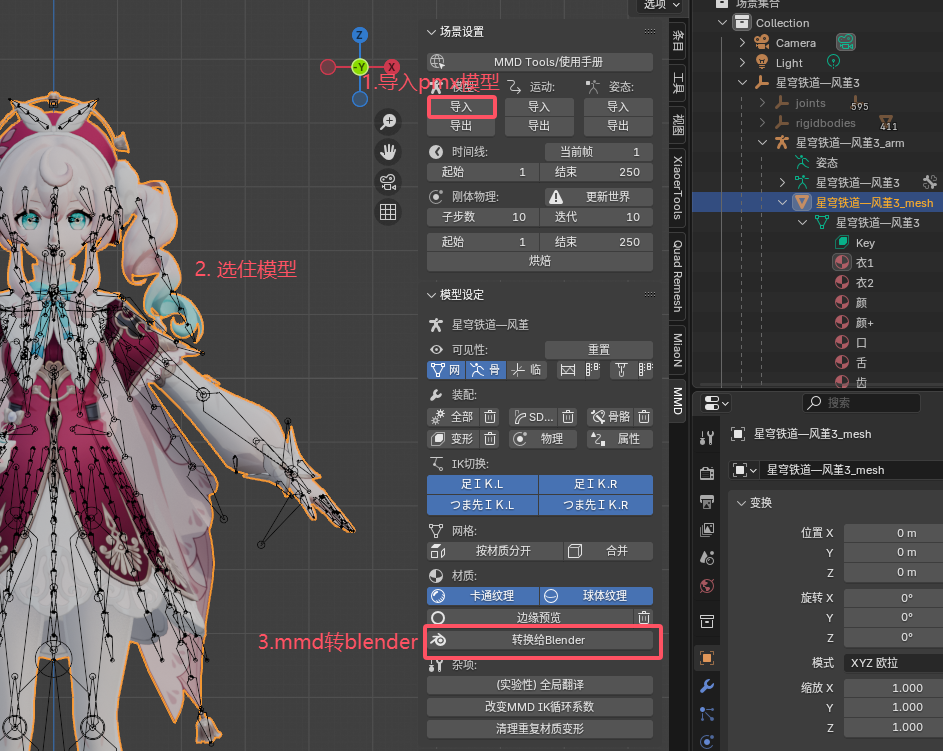Collapse the 变换 transform panel
Screen dimensions: 943x751
pos(742,503)
